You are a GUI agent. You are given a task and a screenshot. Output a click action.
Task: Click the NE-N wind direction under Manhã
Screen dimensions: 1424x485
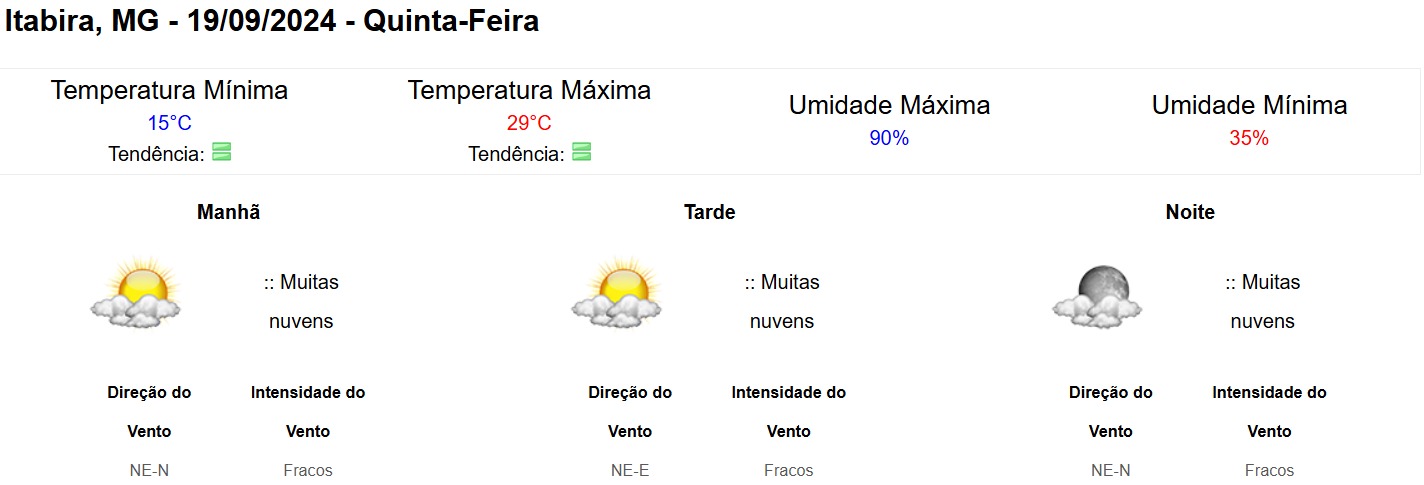(x=149, y=470)
